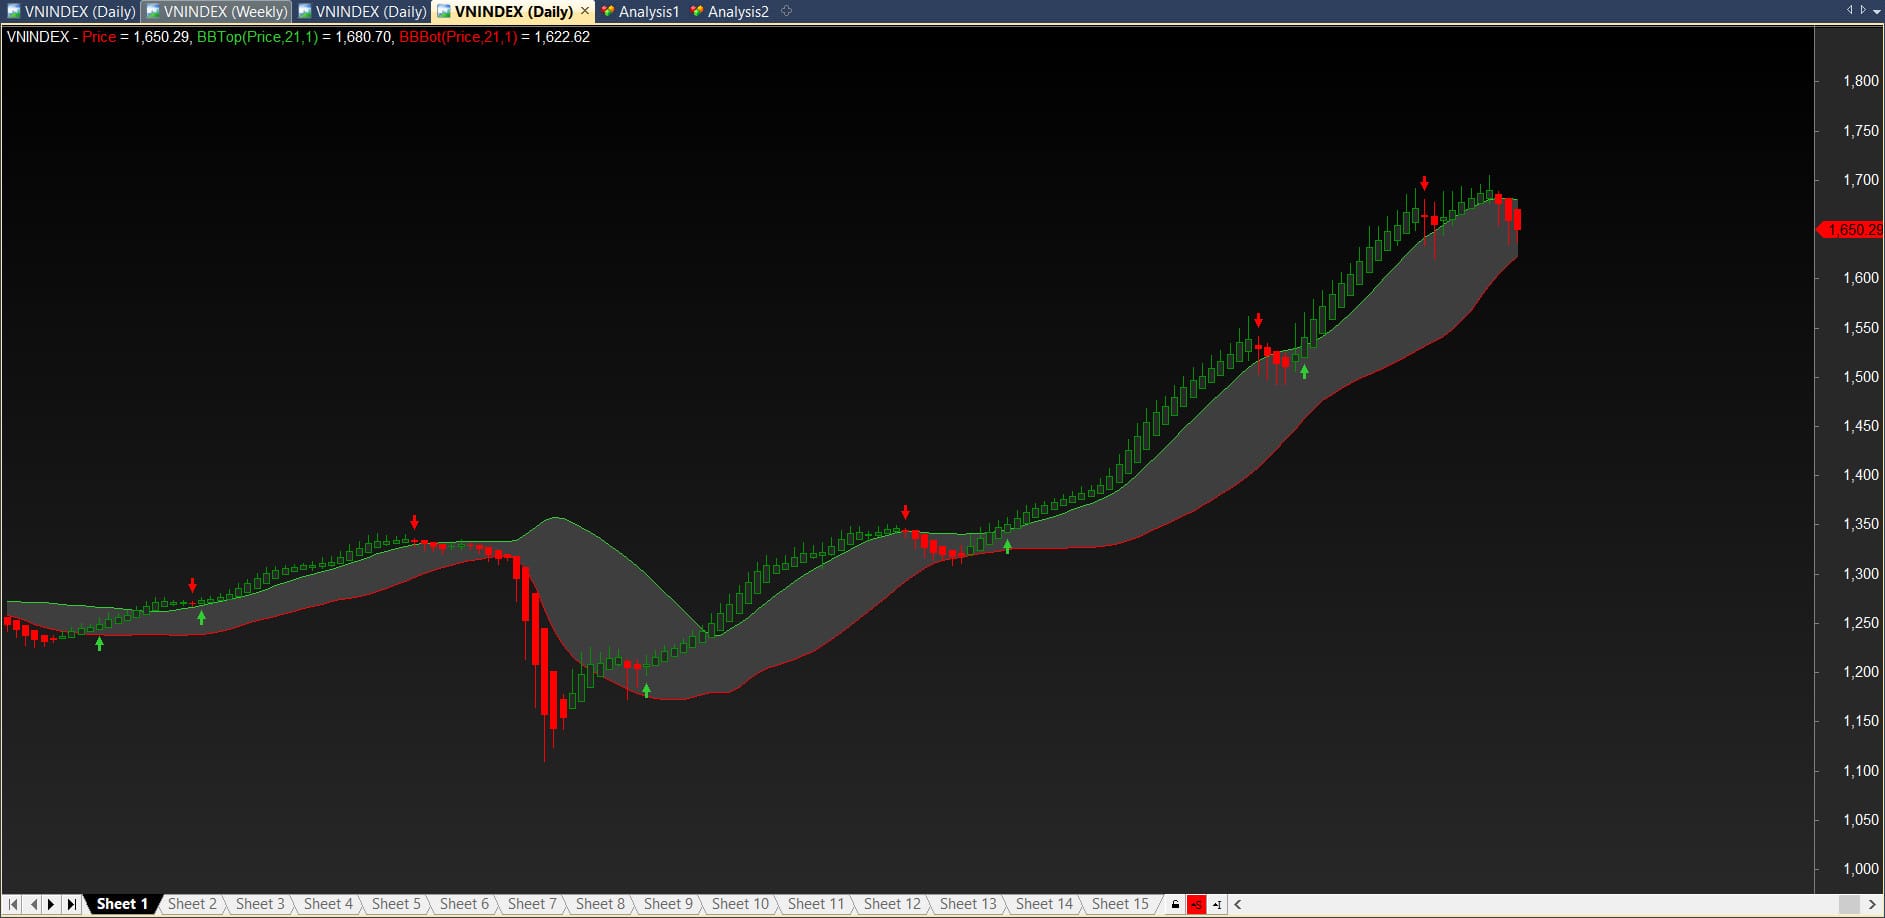Click the 1,000 value on price axis
Image resolution: width=1885 pixels, height=918 pixels.
(x=1860, y=869)
